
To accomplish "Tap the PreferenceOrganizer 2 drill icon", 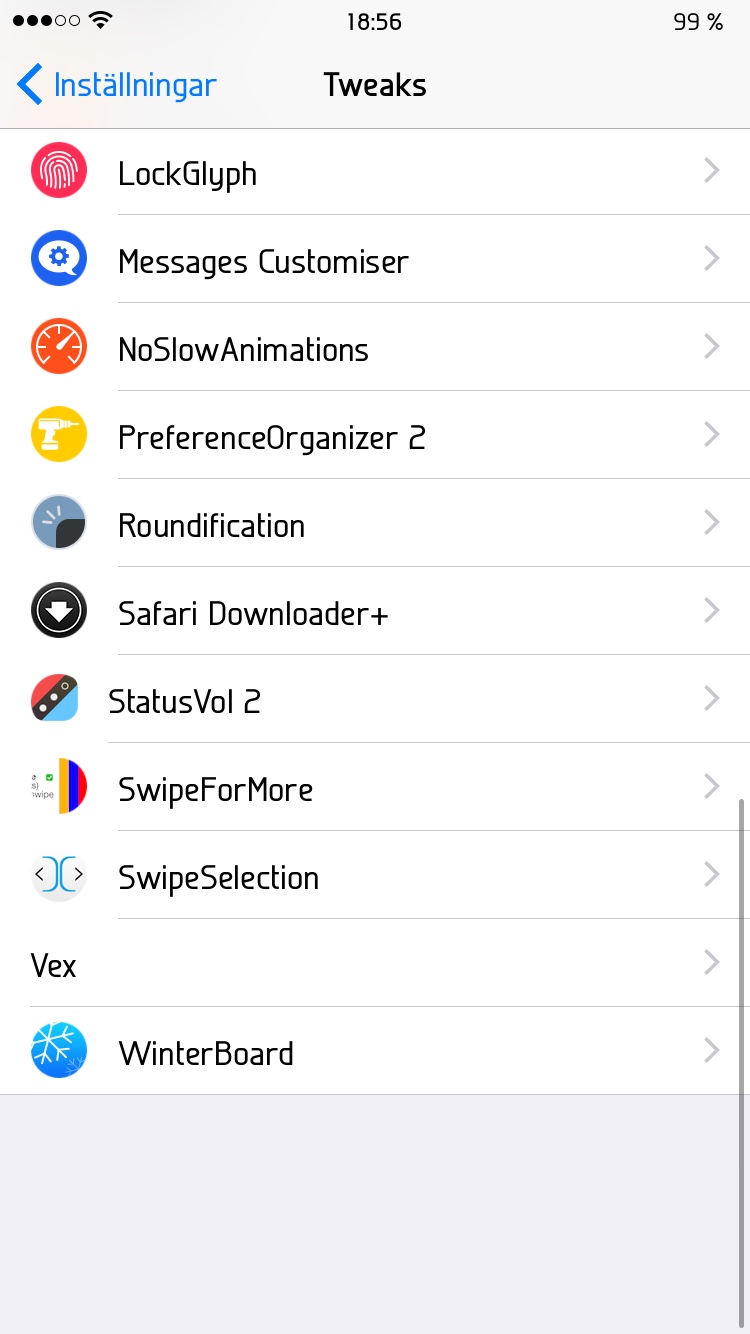I will click(59, 435).
